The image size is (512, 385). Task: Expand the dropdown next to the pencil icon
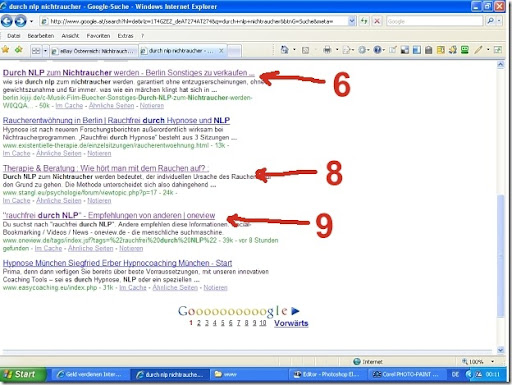click(488, 50)
